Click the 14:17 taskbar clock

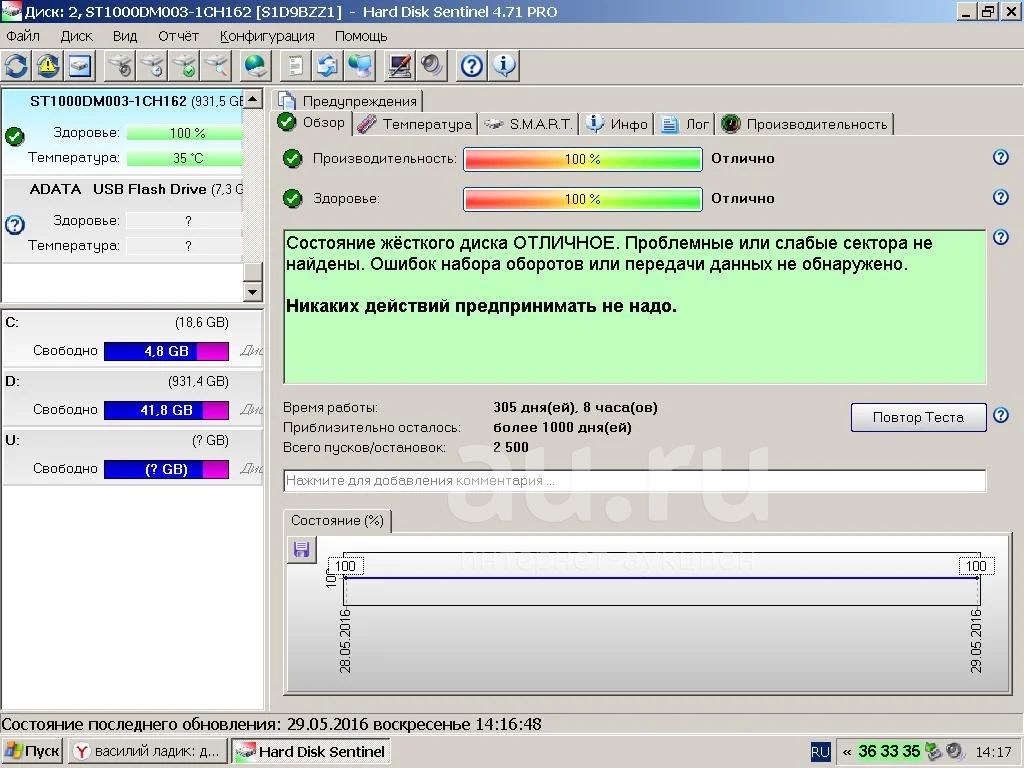point(993,752)
